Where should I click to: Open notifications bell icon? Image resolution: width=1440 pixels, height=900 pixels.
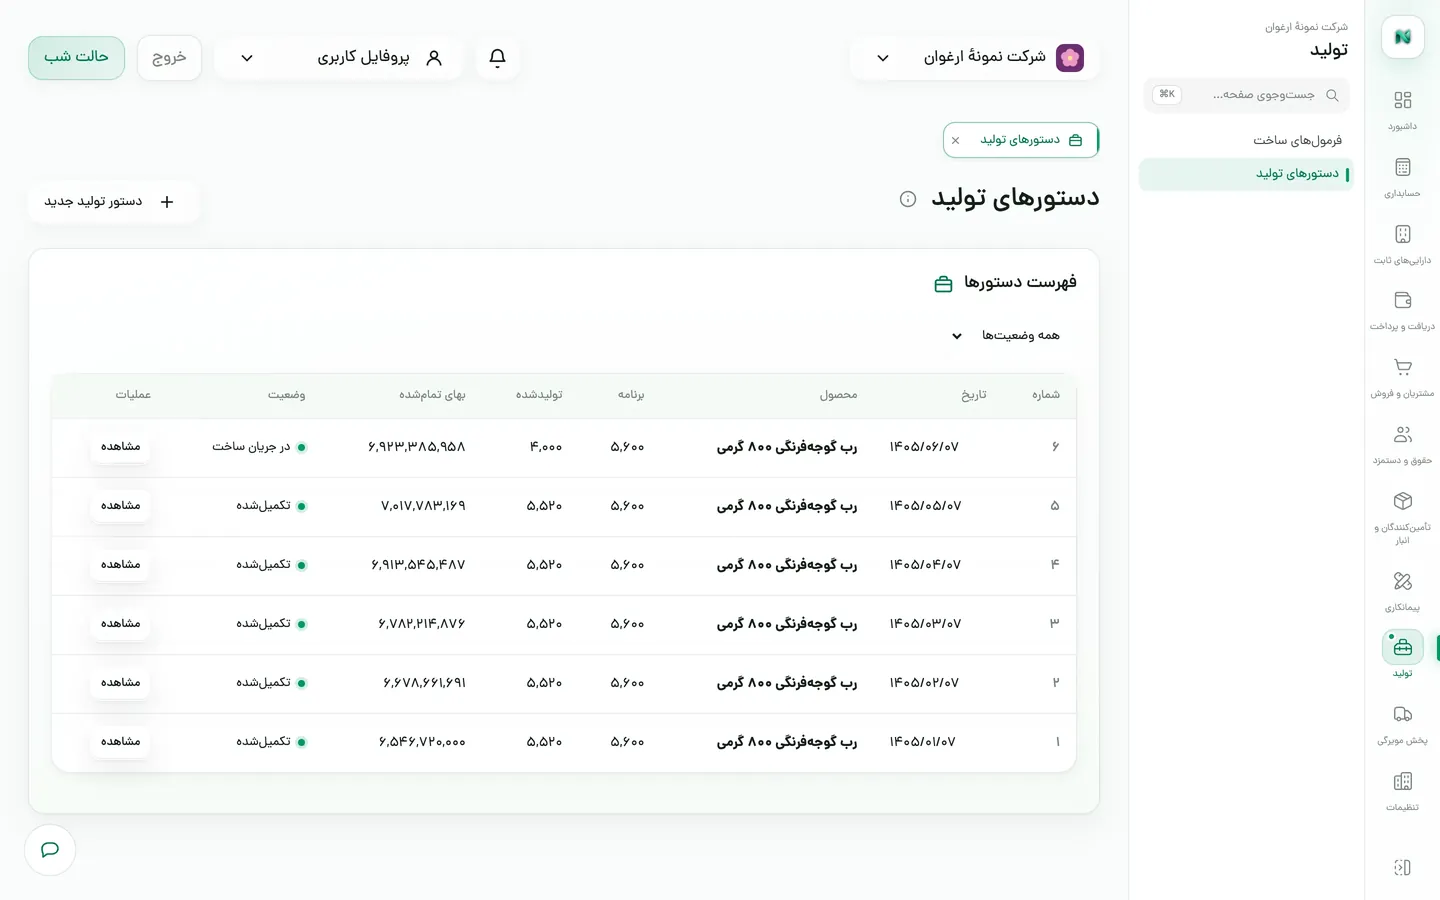(497, 57)
